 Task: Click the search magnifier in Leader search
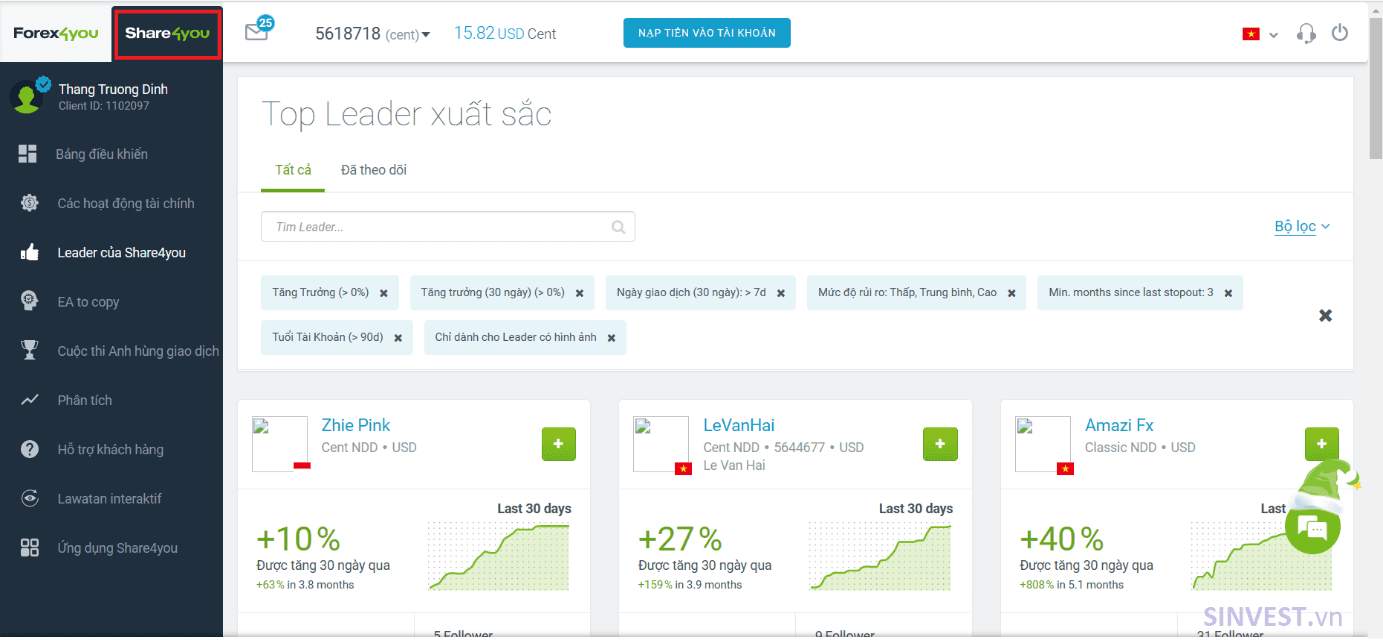pos(619,227)
